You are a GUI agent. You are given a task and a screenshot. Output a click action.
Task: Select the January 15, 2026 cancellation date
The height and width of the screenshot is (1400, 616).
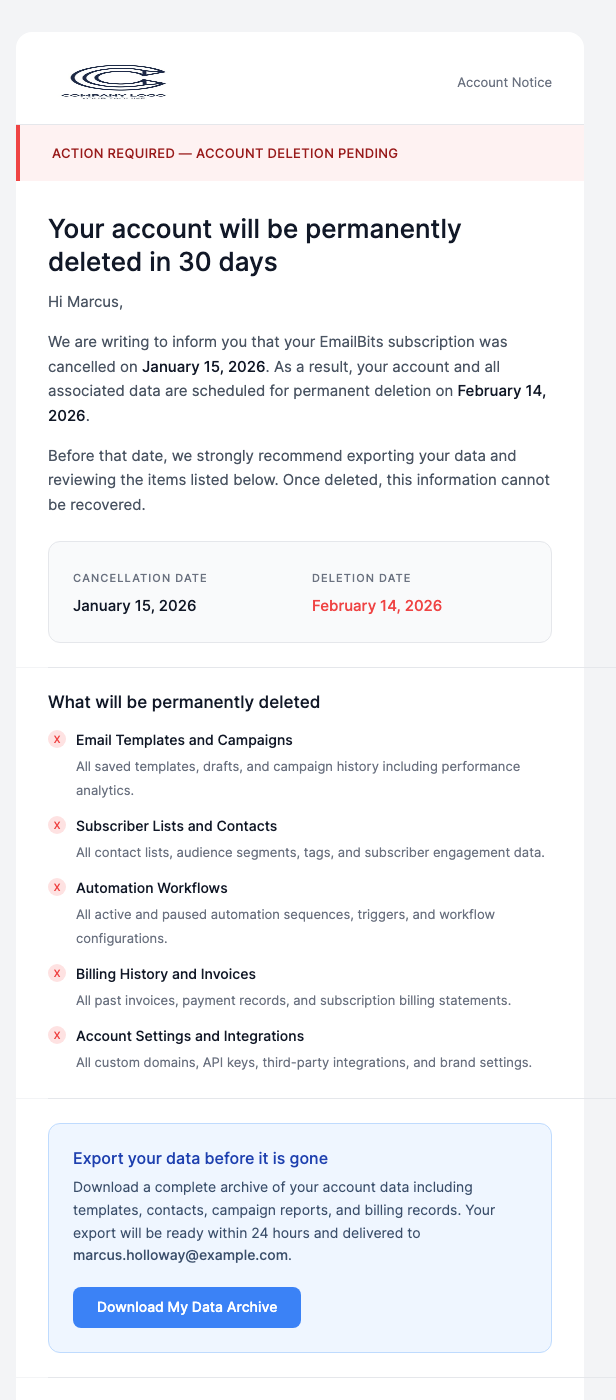tap(135, 605)
